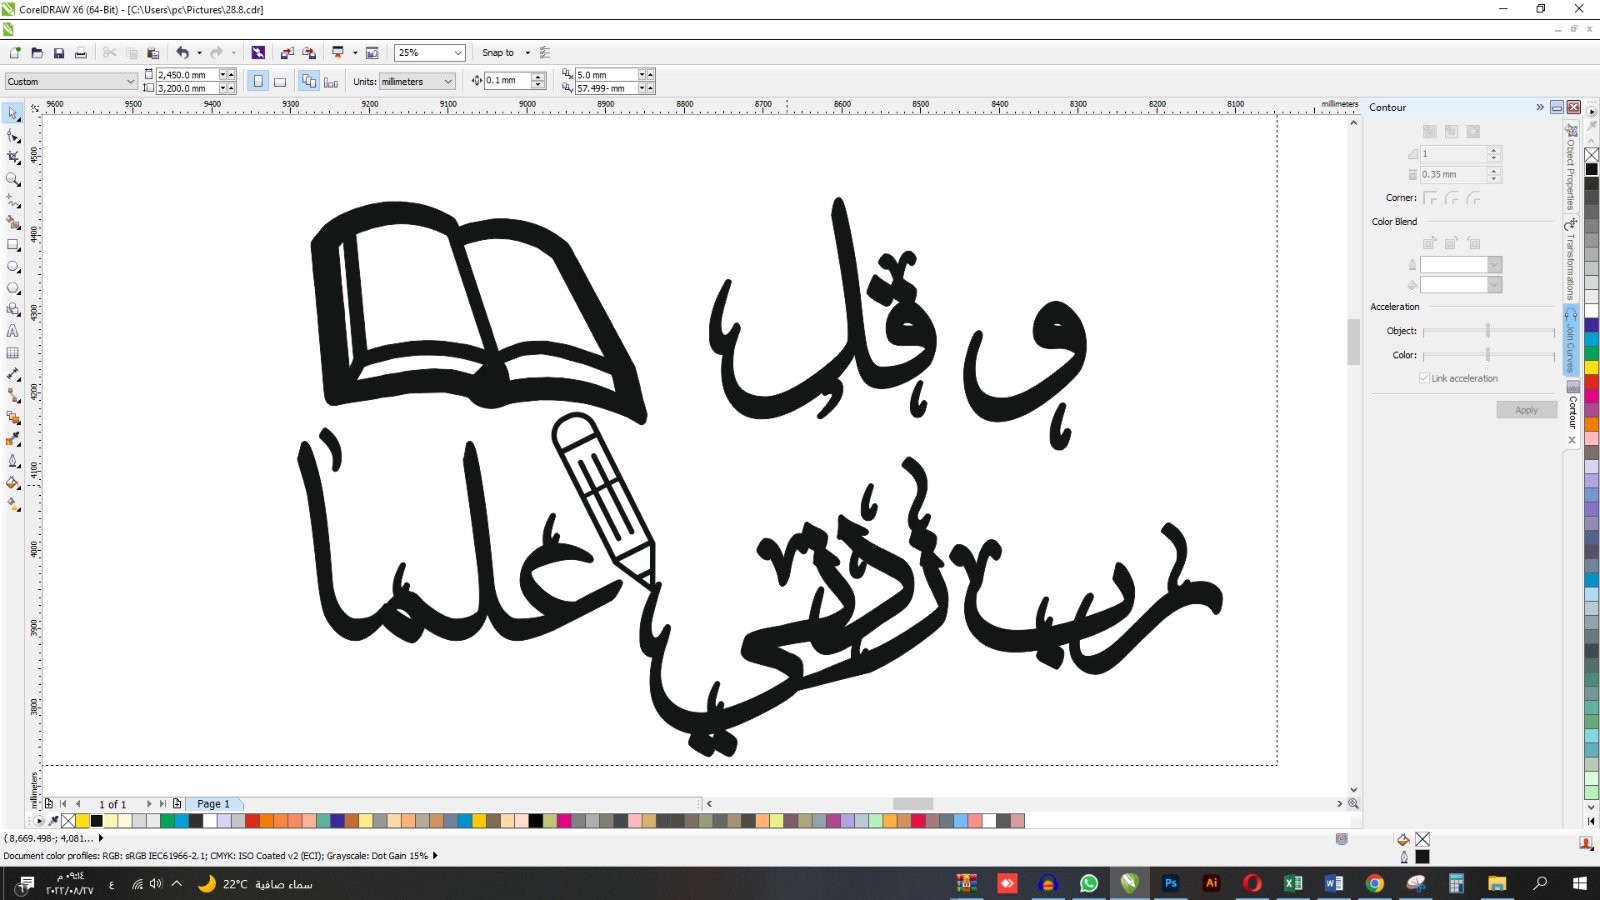Pick the Ellipse tool
The height and width of the screenshot is (900, 1600).
[13, 267]
